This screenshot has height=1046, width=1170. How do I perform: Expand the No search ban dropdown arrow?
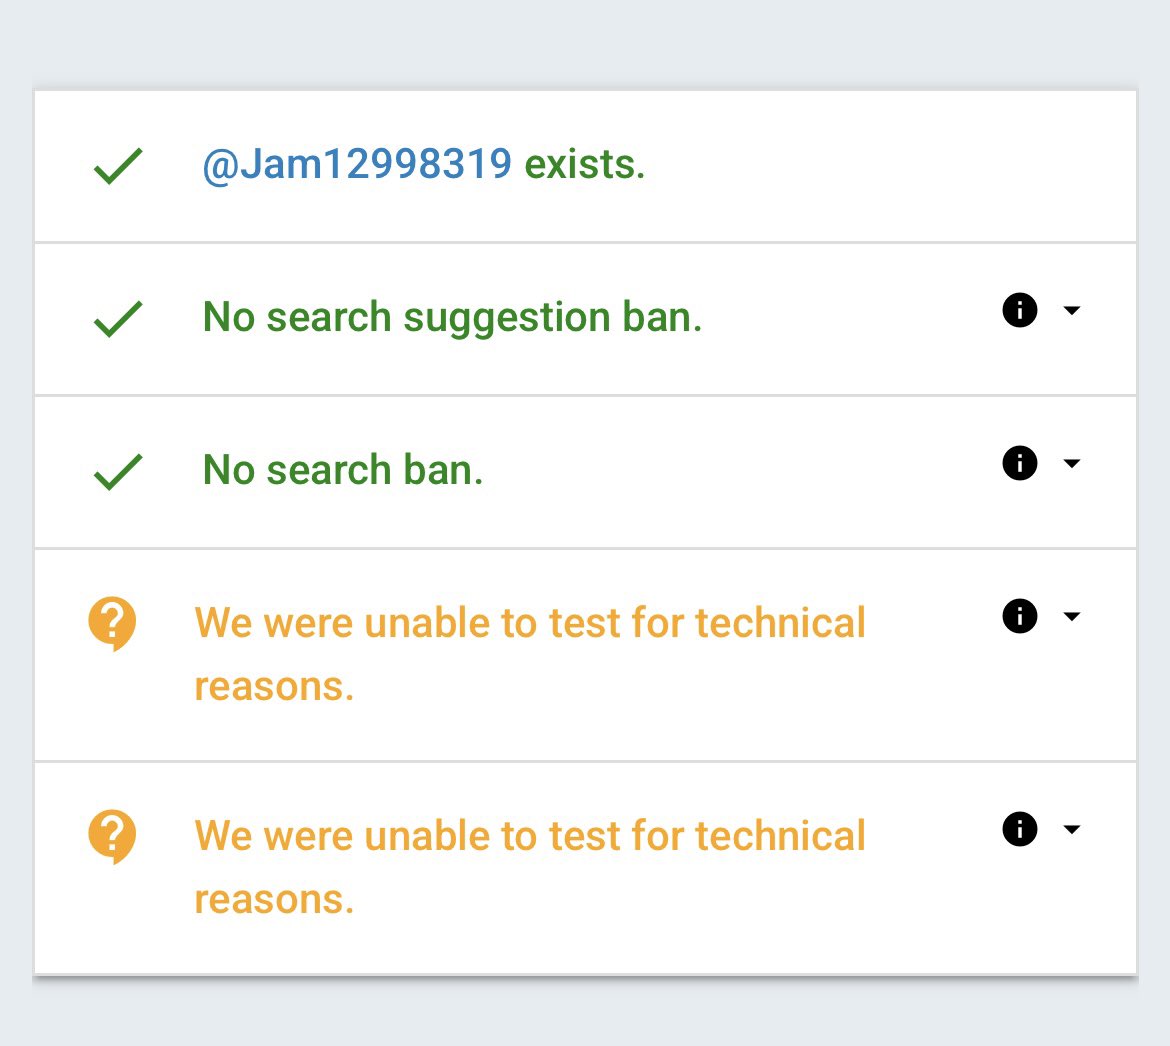click(1072, 463)
